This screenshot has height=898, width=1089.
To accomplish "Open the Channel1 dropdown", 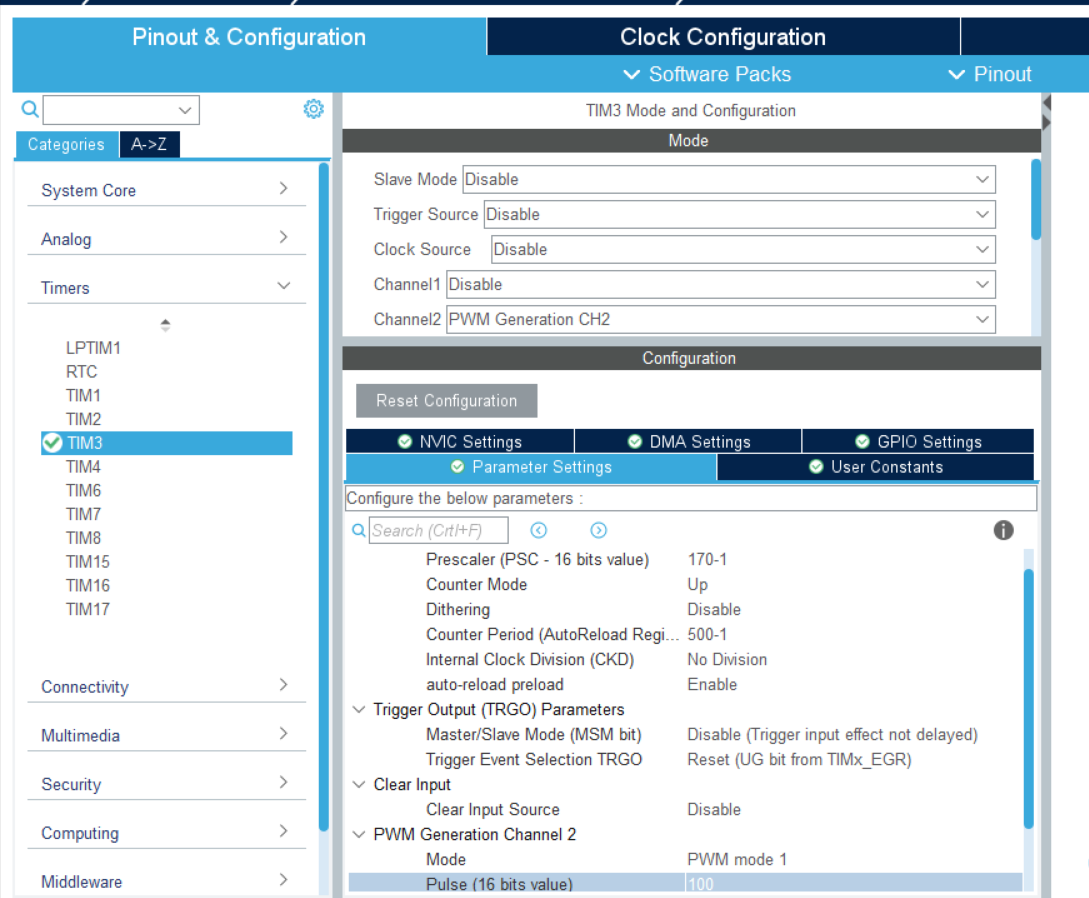I will pyautogui.click(x=720, y=284).
